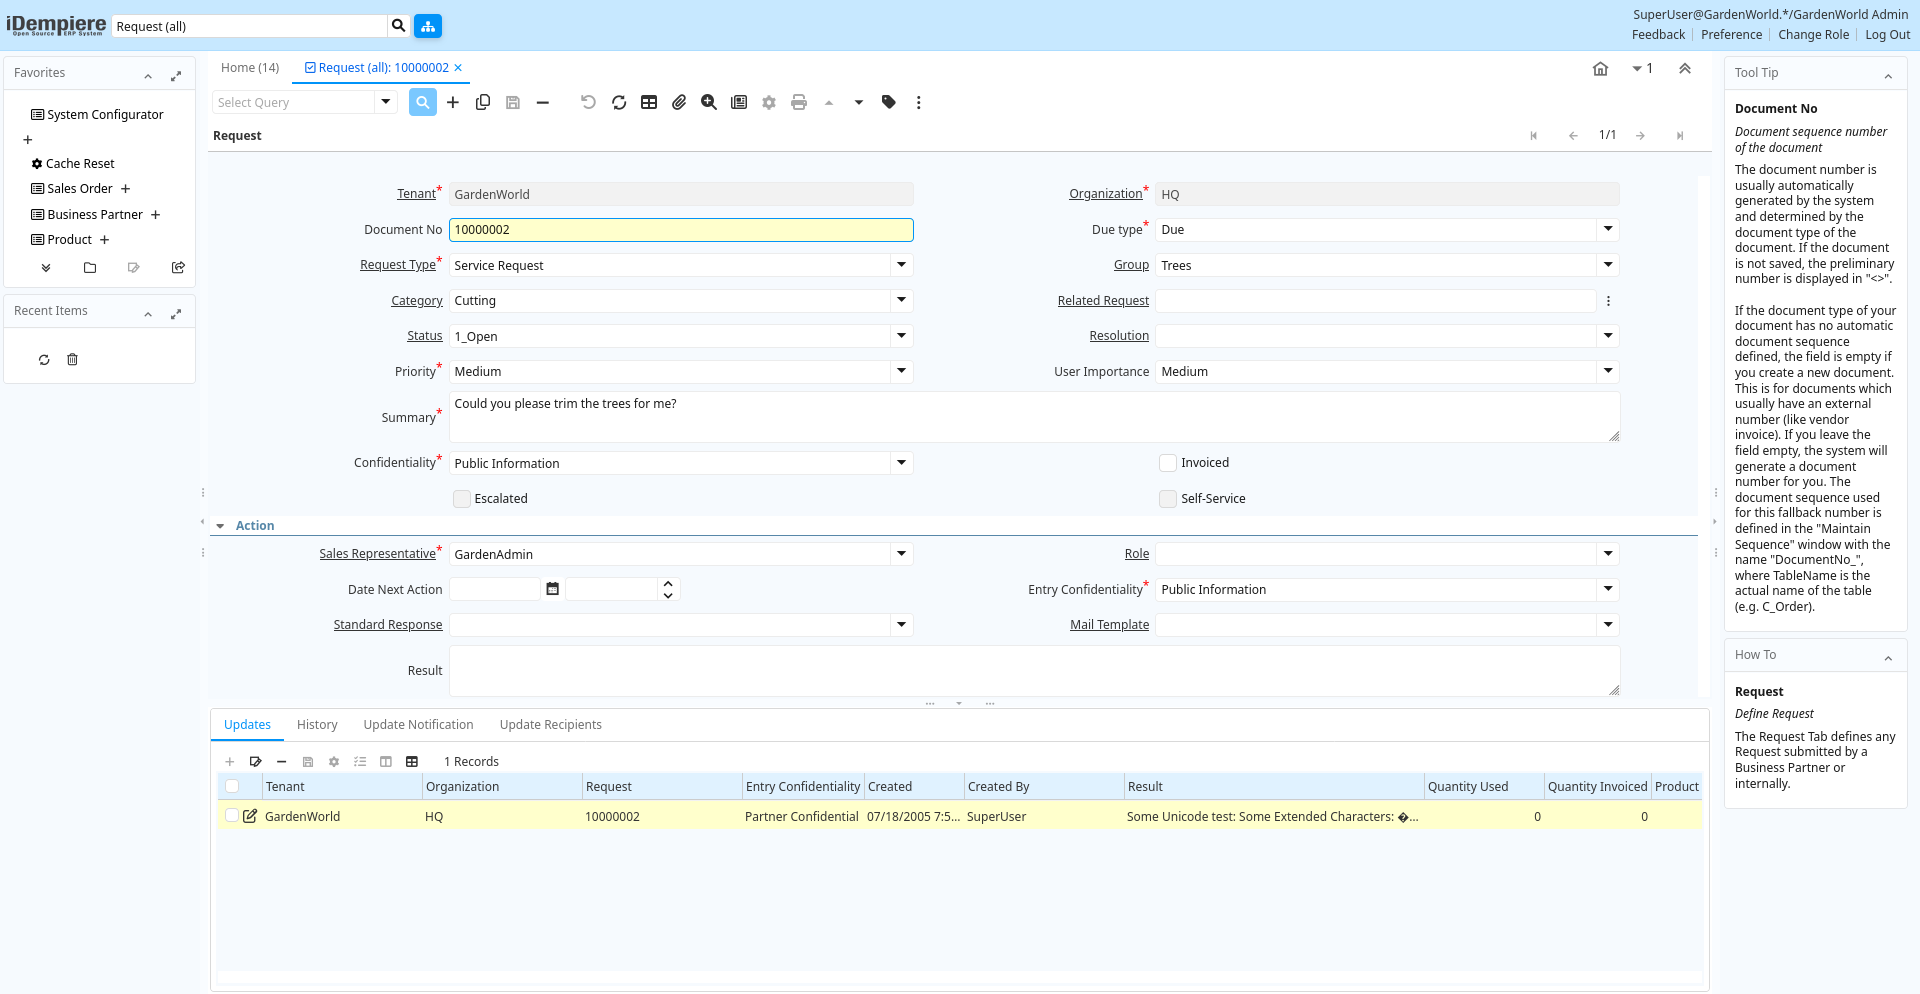Toggle grid view in main toolbar
Image resolution: width=1920 pixels, height=994 pixels.
[649, 102]
